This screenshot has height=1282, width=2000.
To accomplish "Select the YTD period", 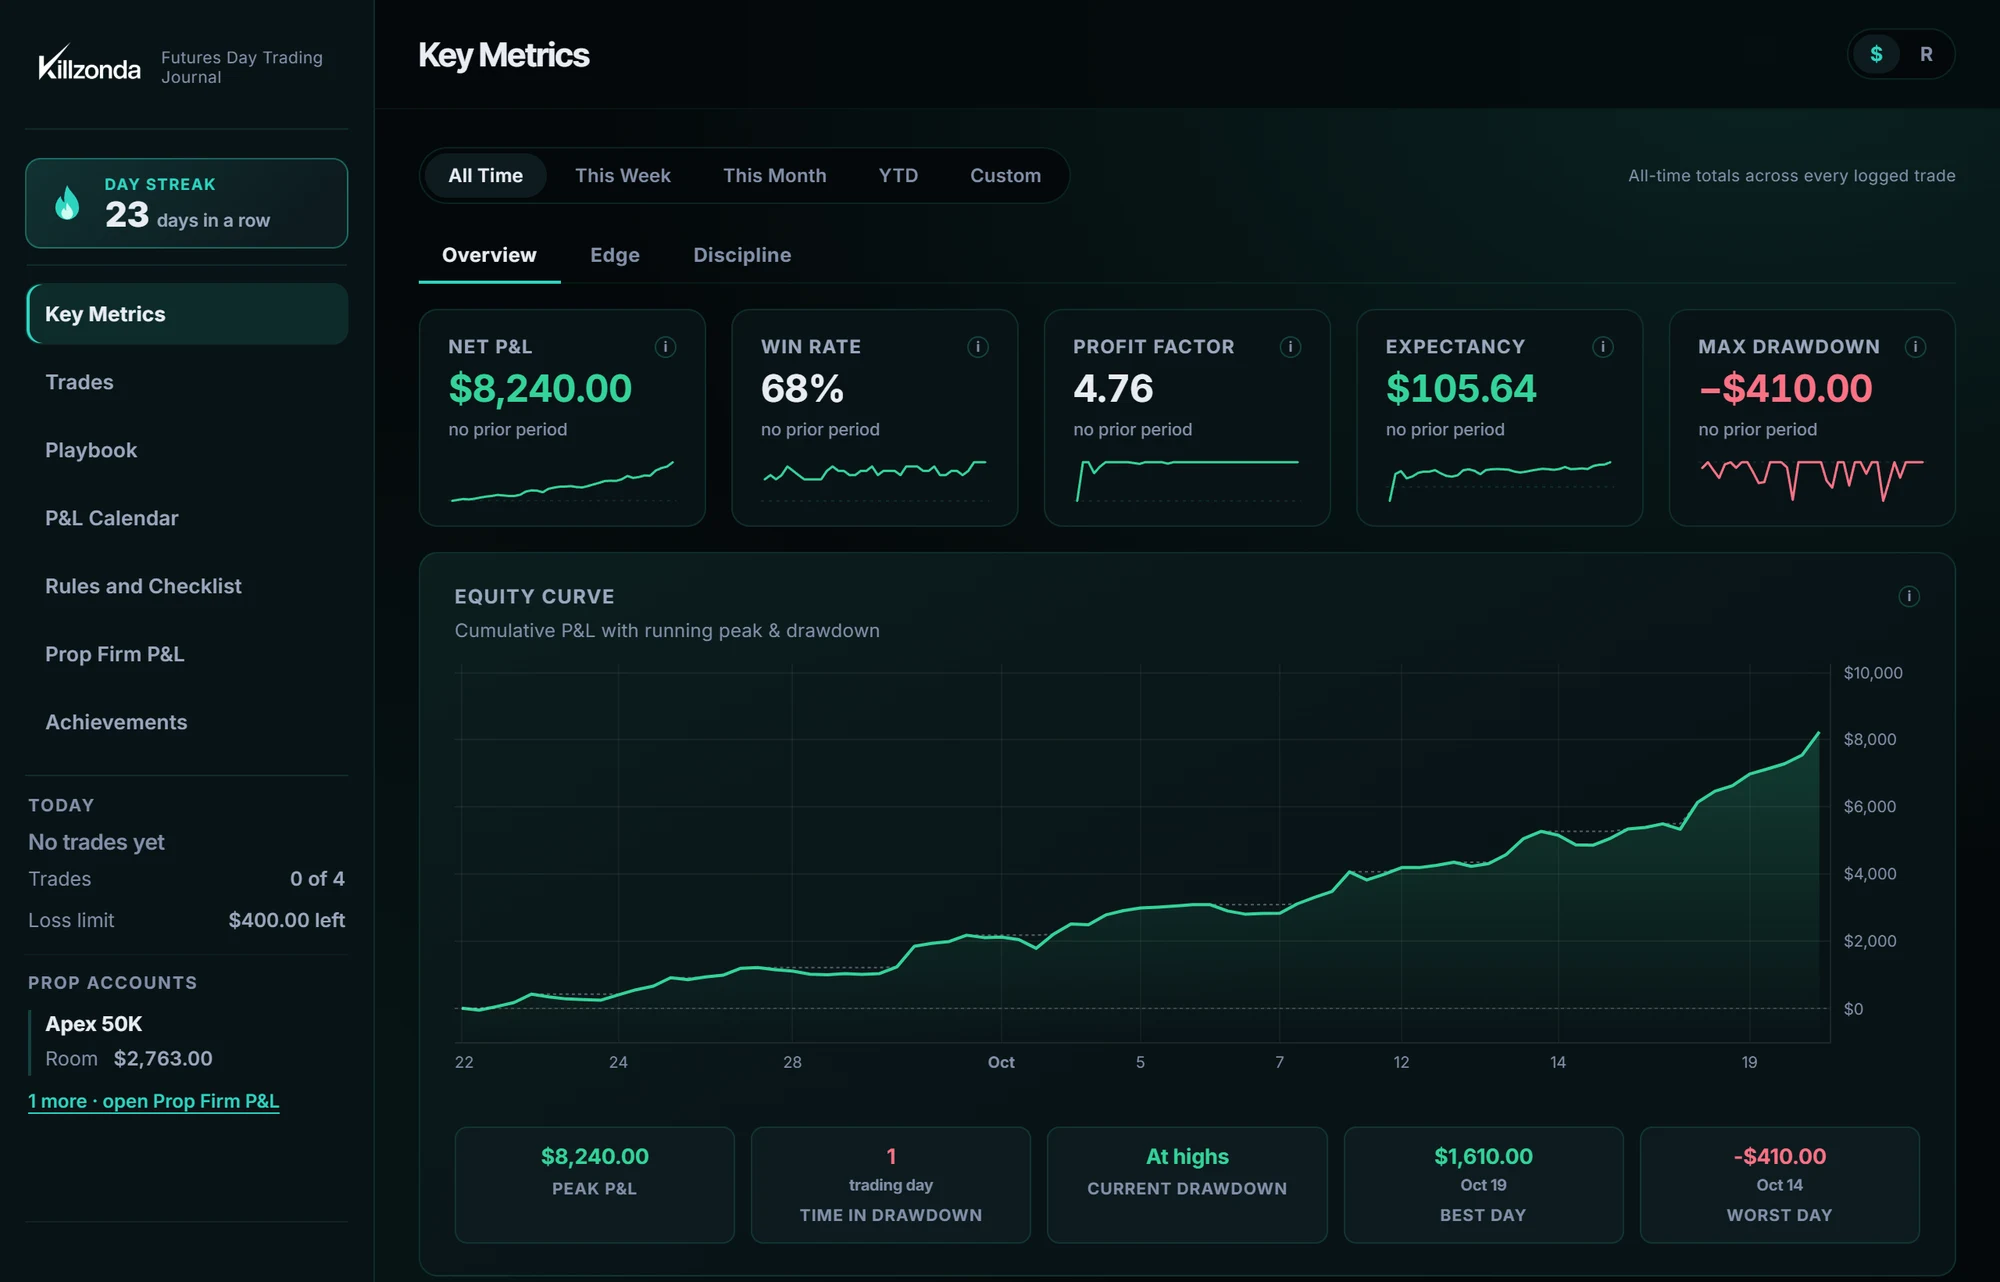I will pyautogui.click(x=898, y=176).
